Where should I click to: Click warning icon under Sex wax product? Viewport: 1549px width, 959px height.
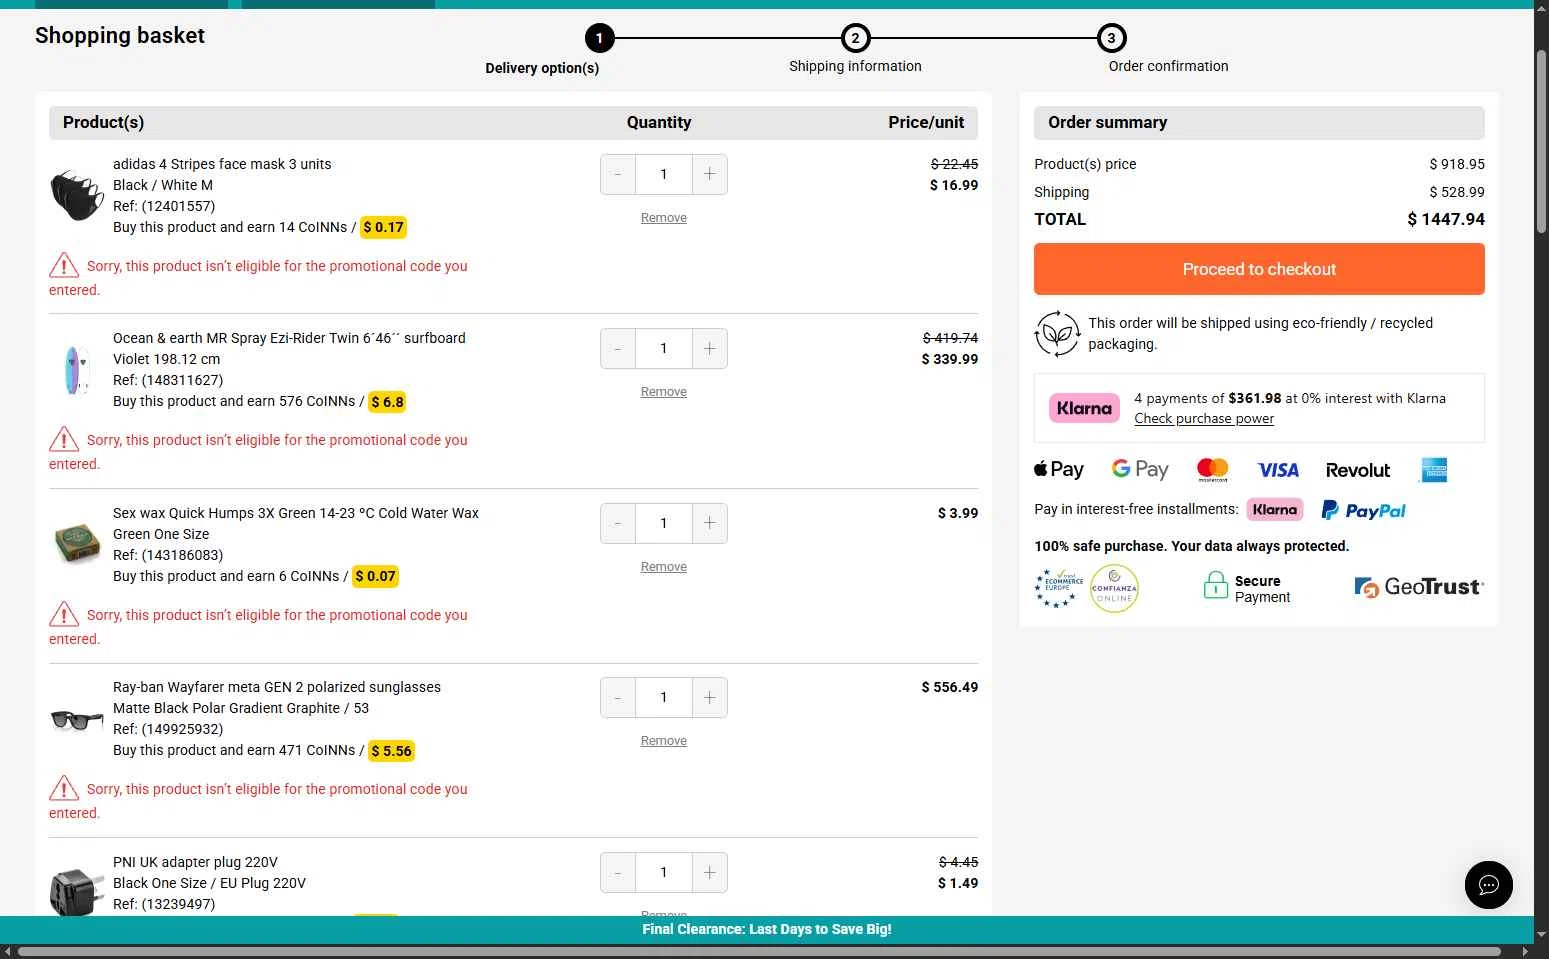[64, 614]
